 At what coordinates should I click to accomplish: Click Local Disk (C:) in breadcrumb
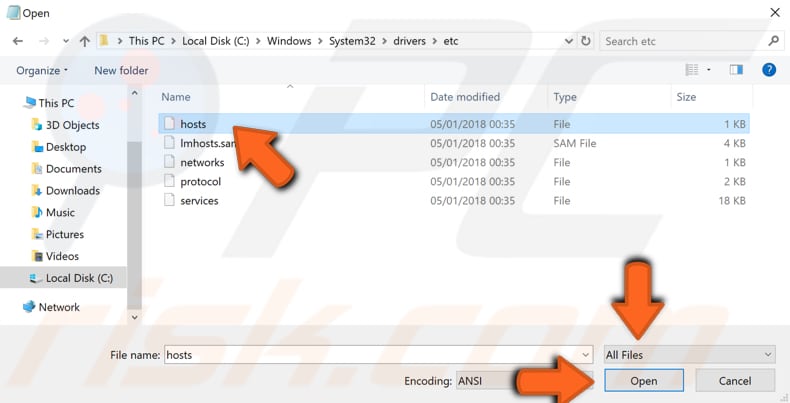coord(216,41)
